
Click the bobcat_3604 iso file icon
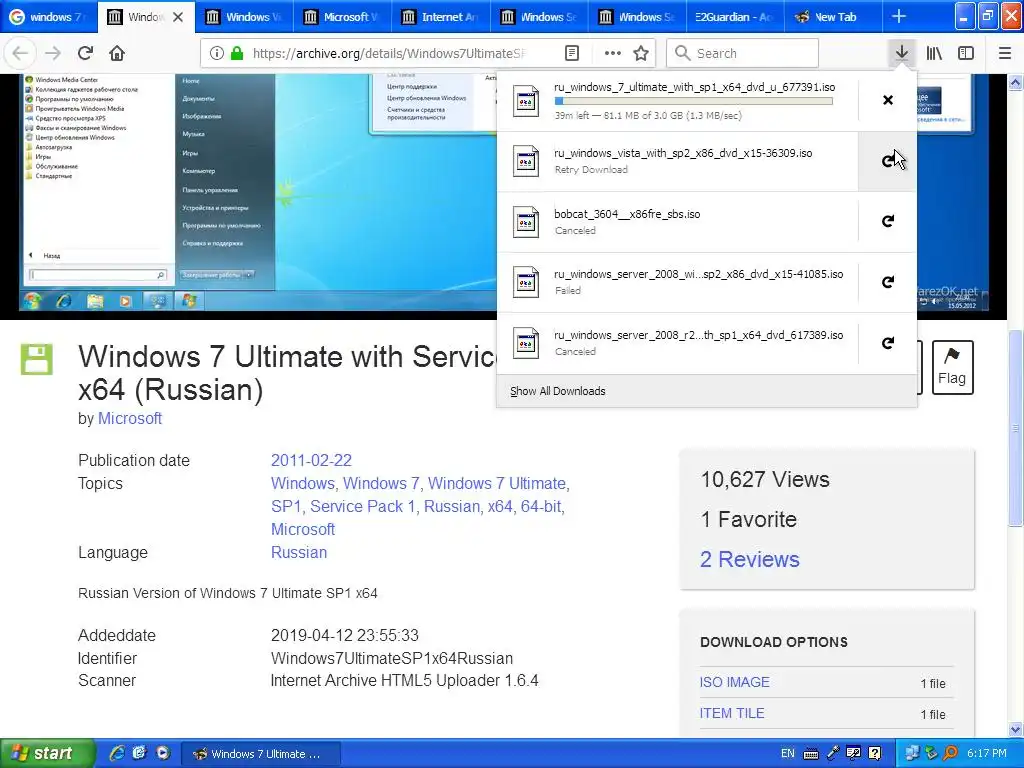coord(526,222)
